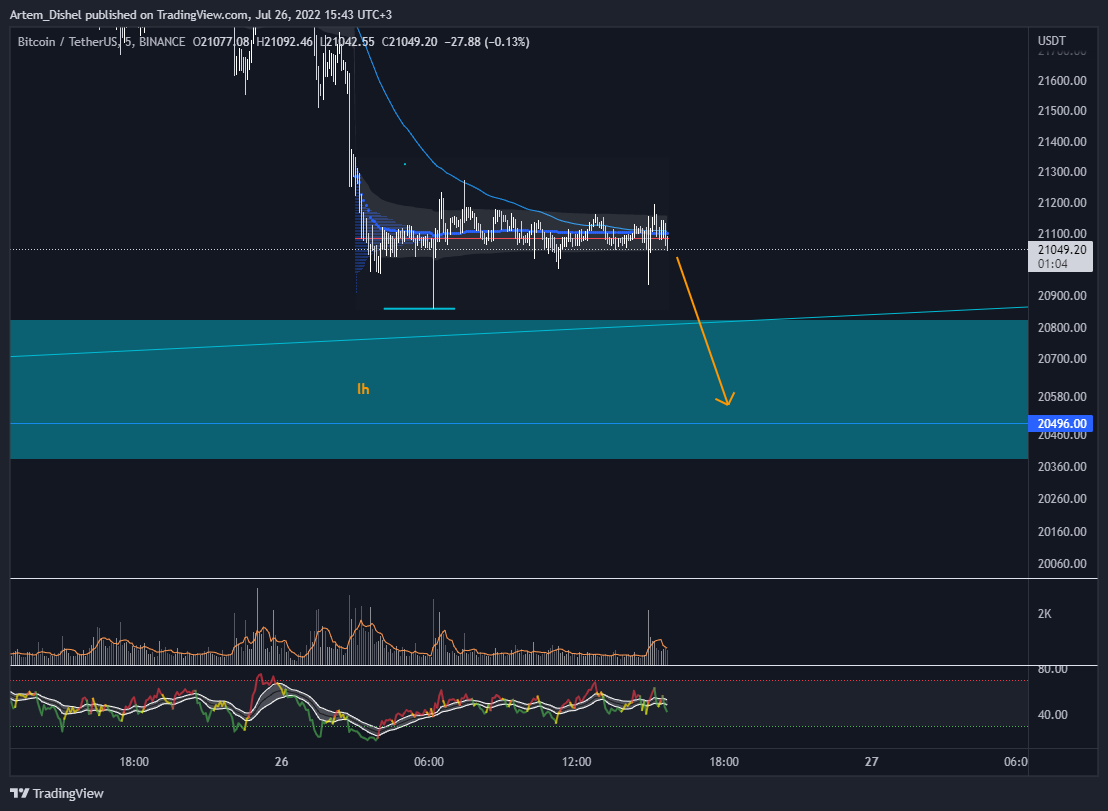The width and height of the screenshot is (1108, 811).
Task: Click the 21100.00 price axis label
Action: (1061, 233)
